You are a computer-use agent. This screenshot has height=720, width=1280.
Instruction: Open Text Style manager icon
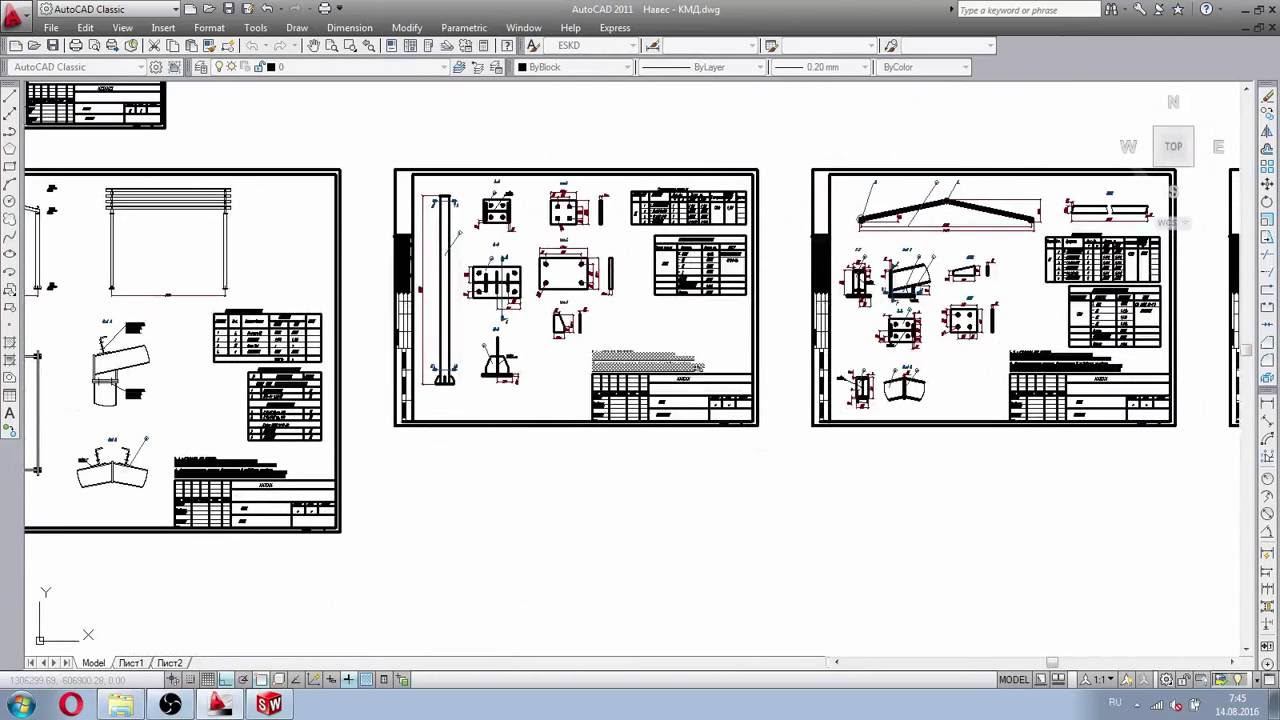[533, 46]
